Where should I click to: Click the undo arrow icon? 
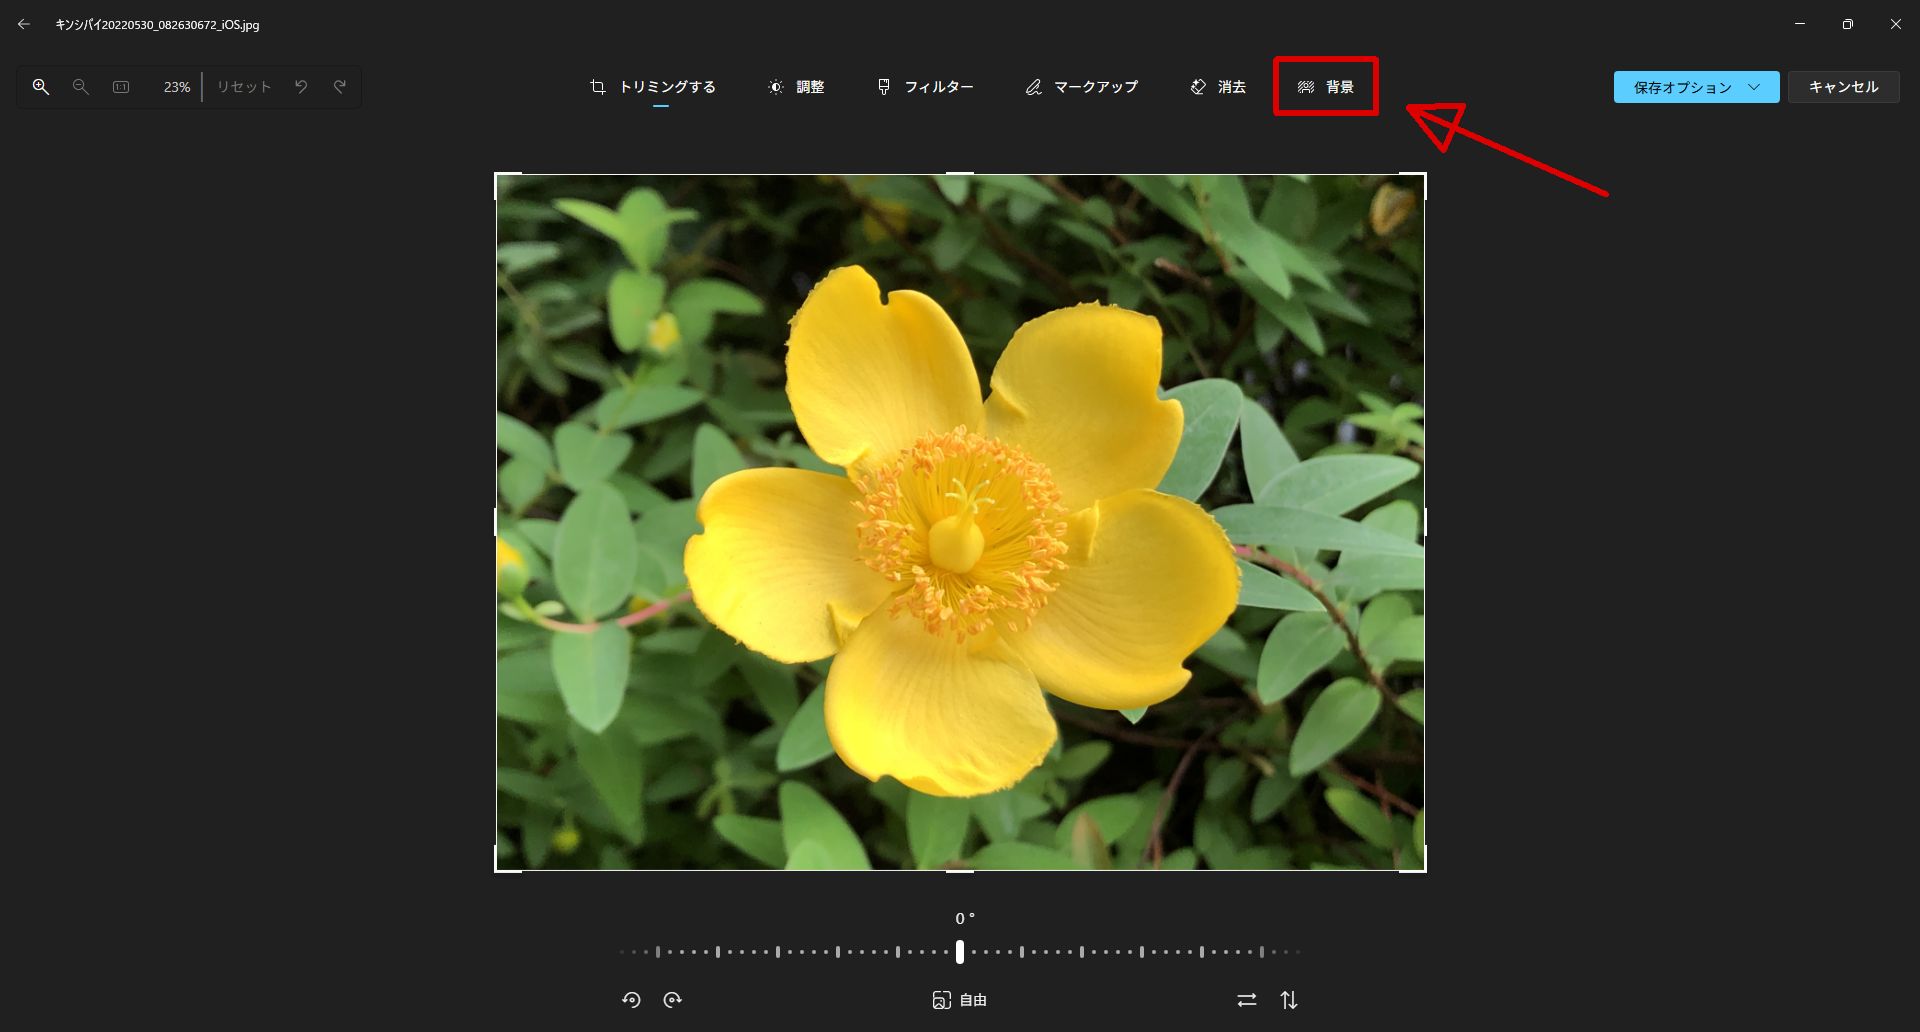click(301, 87)
